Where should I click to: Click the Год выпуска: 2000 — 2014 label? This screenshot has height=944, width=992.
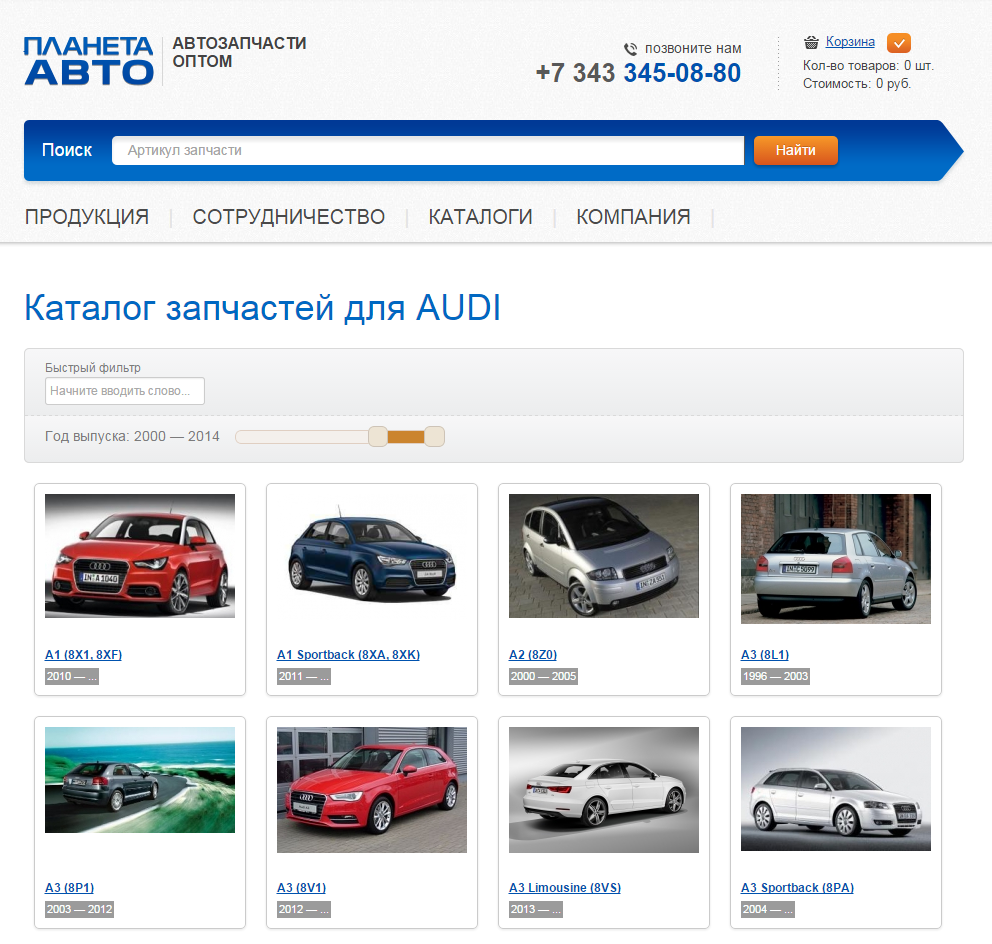point(132,437)
